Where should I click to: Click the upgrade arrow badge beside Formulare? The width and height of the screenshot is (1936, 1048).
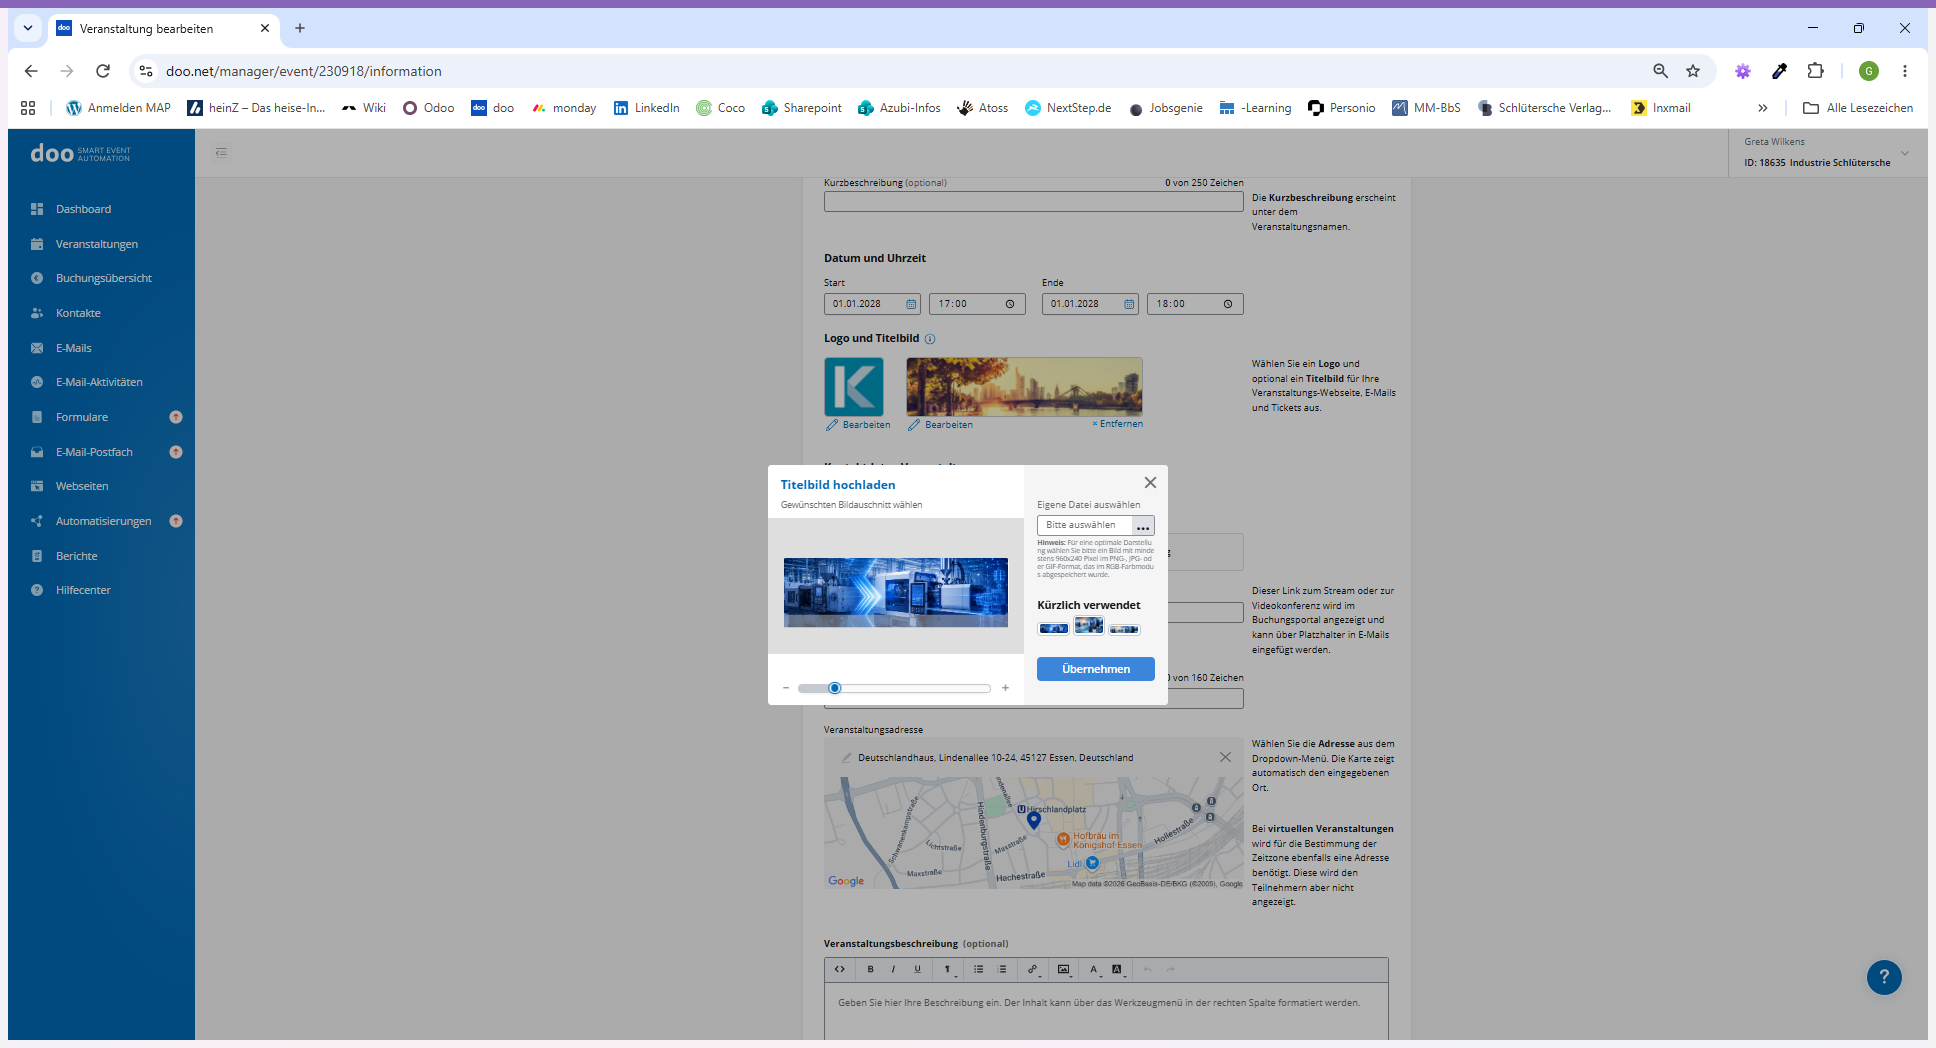tap(176, 417)
